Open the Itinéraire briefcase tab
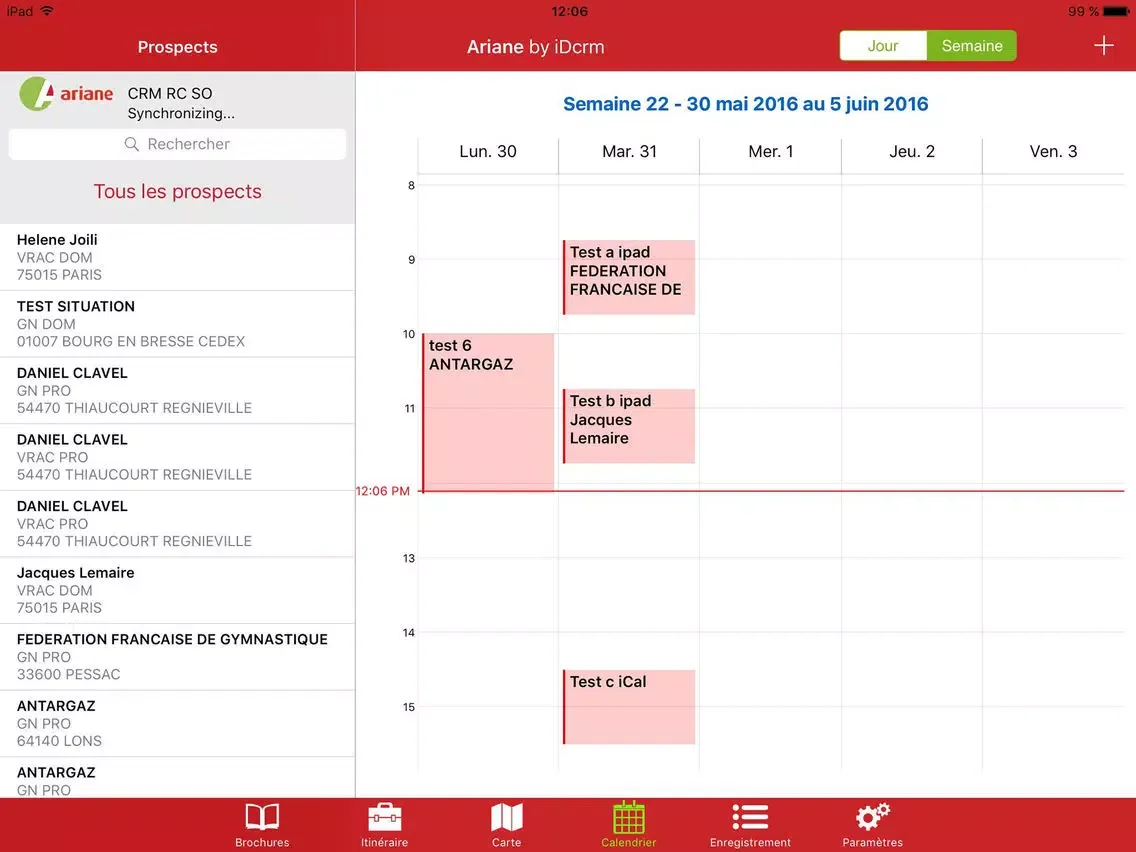This screenshot has height=852, width=1136. (x=385, y=824)
